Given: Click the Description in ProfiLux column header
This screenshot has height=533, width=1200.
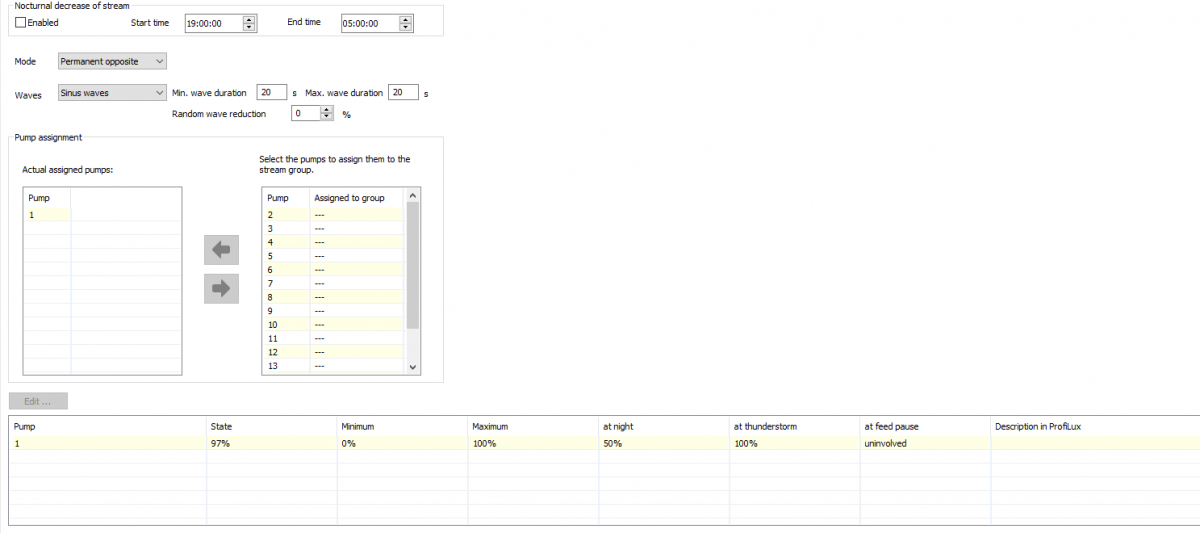Looking at the screenshot, I should click(1095, 426).
